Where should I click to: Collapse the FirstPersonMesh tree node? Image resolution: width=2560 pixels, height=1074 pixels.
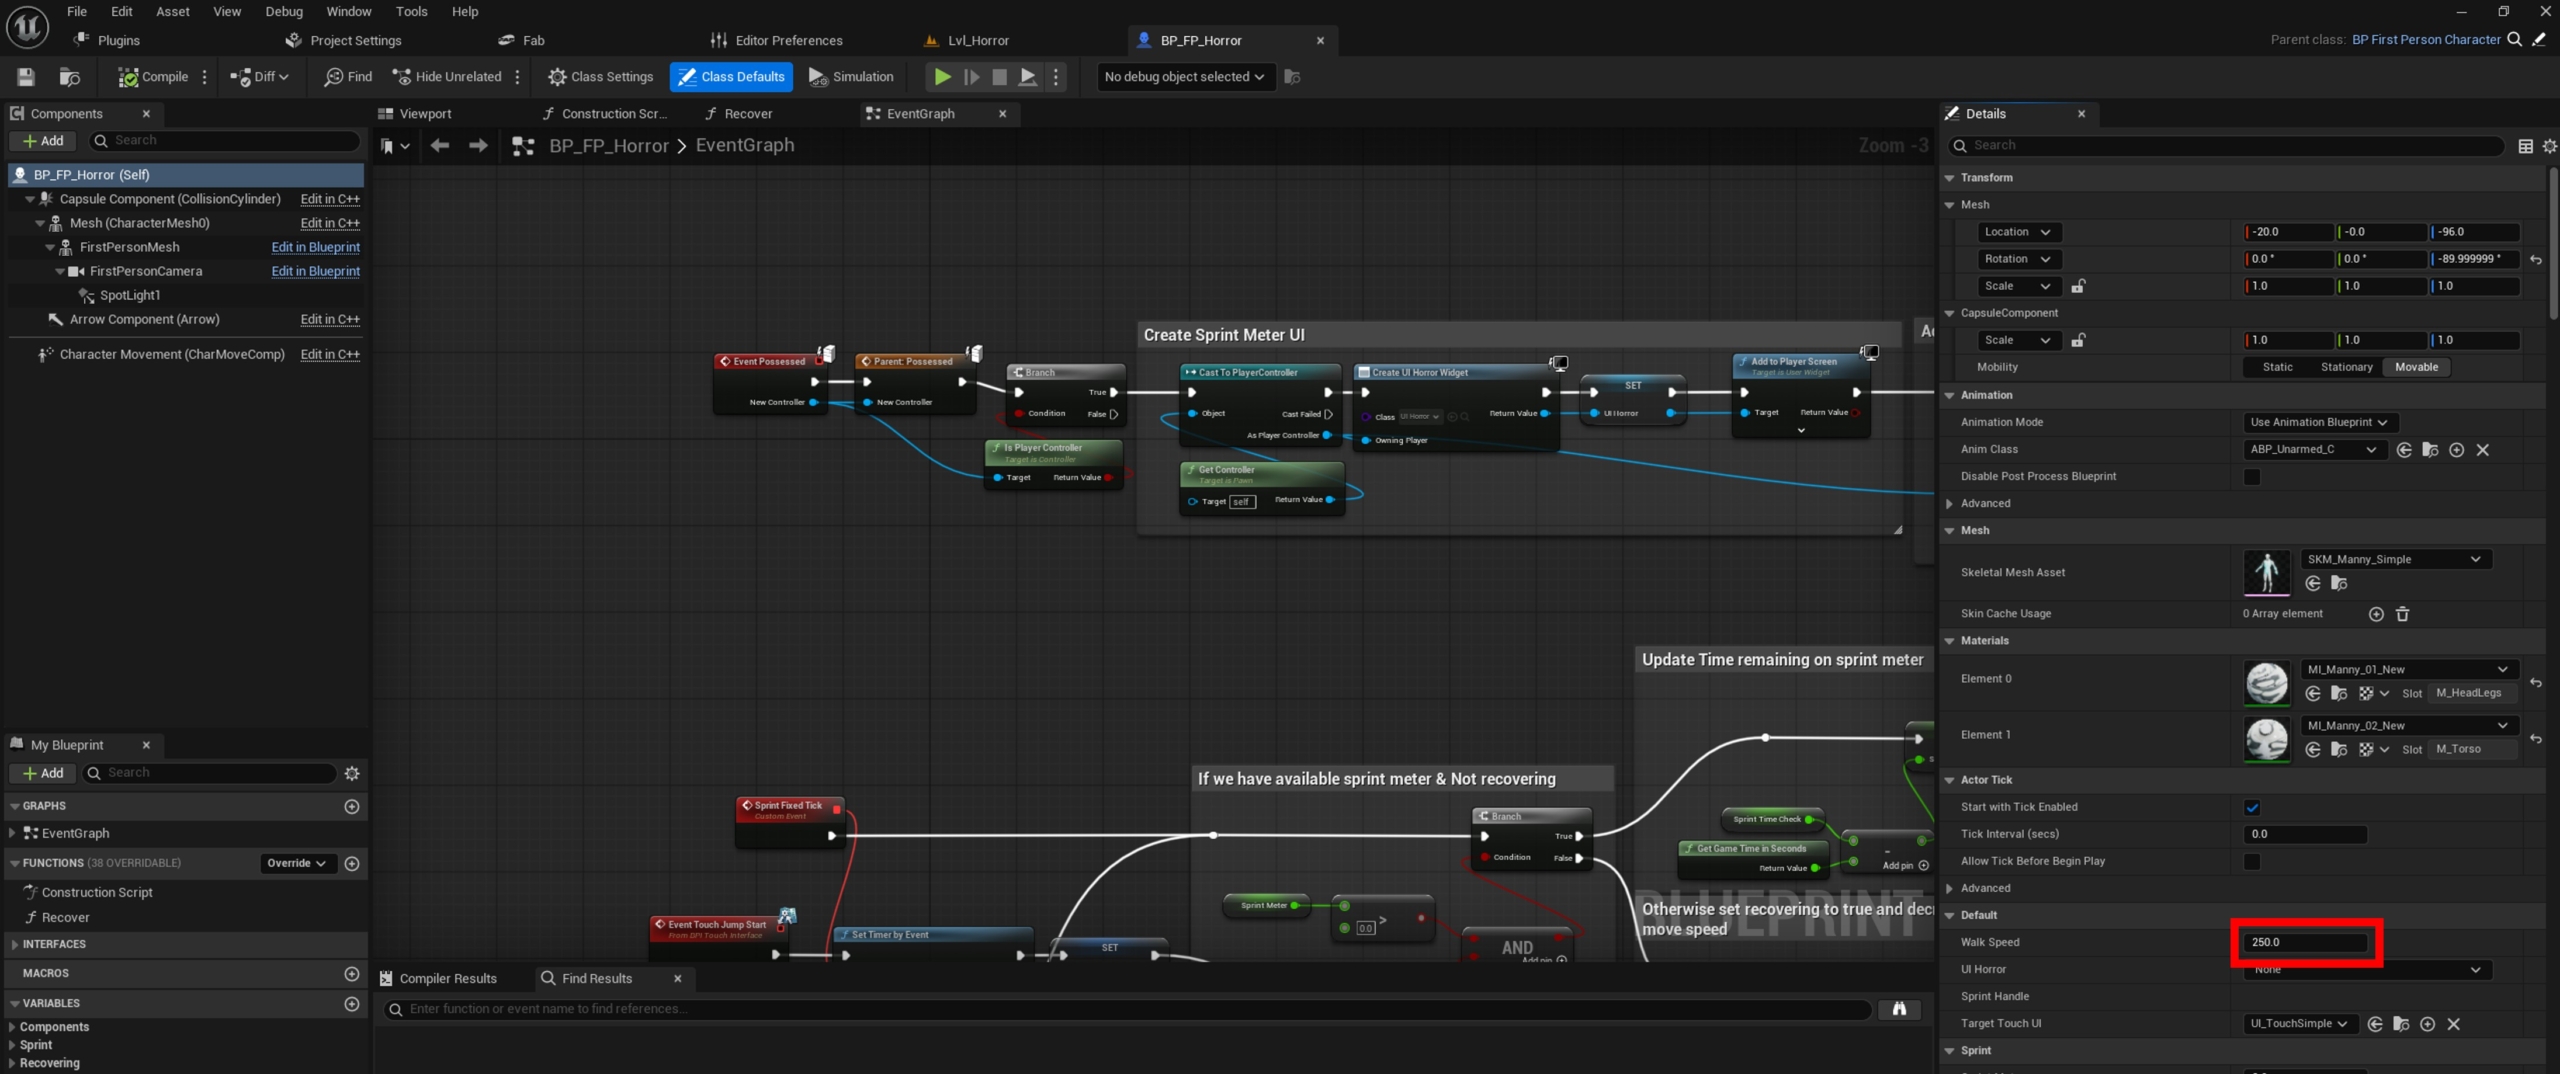tap(50, 247)
